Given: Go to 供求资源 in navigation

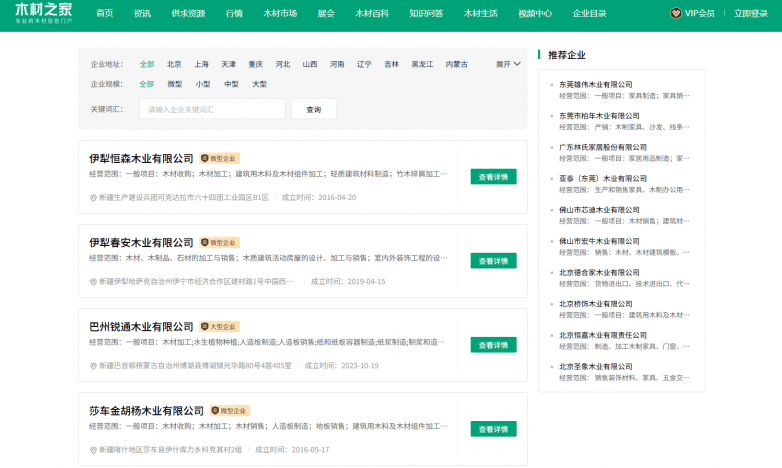Looking at the screenshot, I should [188, 13].
